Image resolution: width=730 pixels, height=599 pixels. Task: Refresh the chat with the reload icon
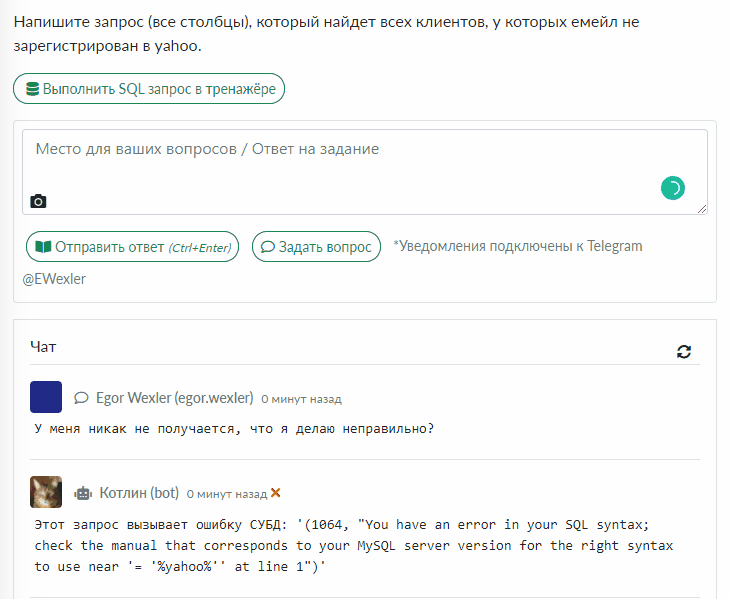coord(684,351)
